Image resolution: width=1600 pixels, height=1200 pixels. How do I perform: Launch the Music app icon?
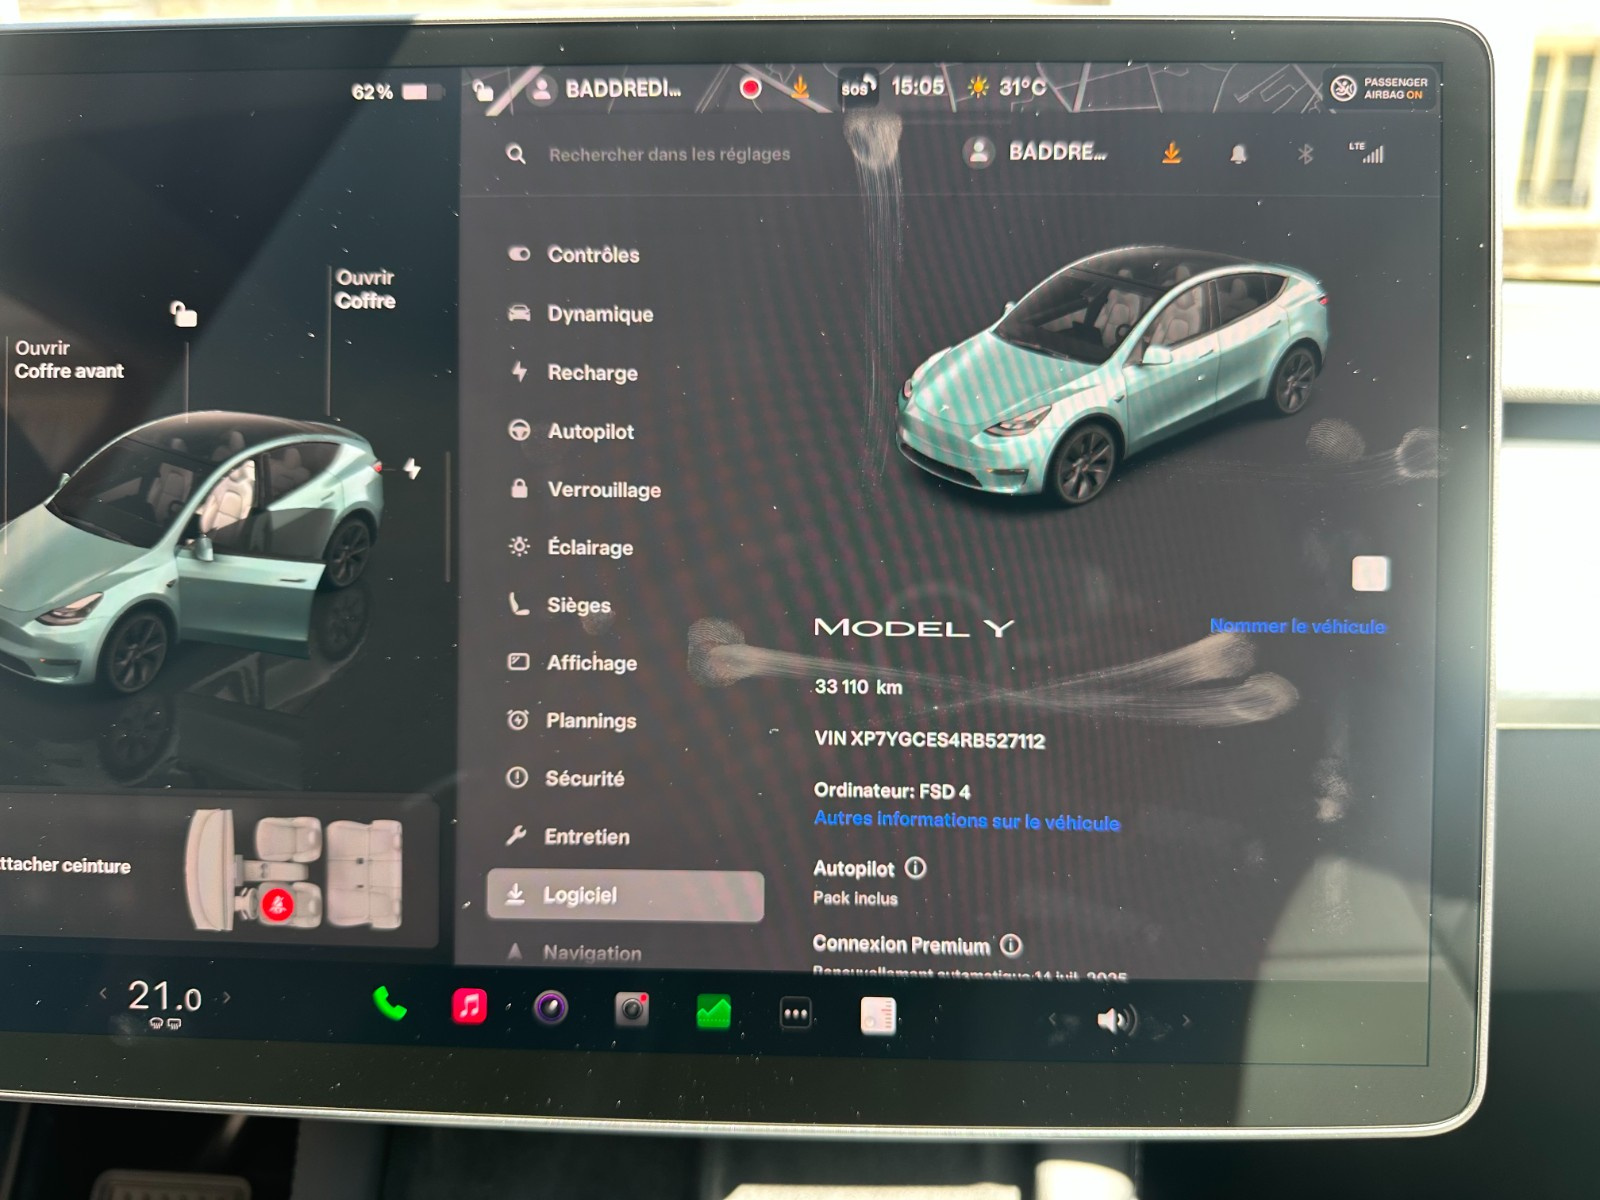click(x=469, y=1005)
